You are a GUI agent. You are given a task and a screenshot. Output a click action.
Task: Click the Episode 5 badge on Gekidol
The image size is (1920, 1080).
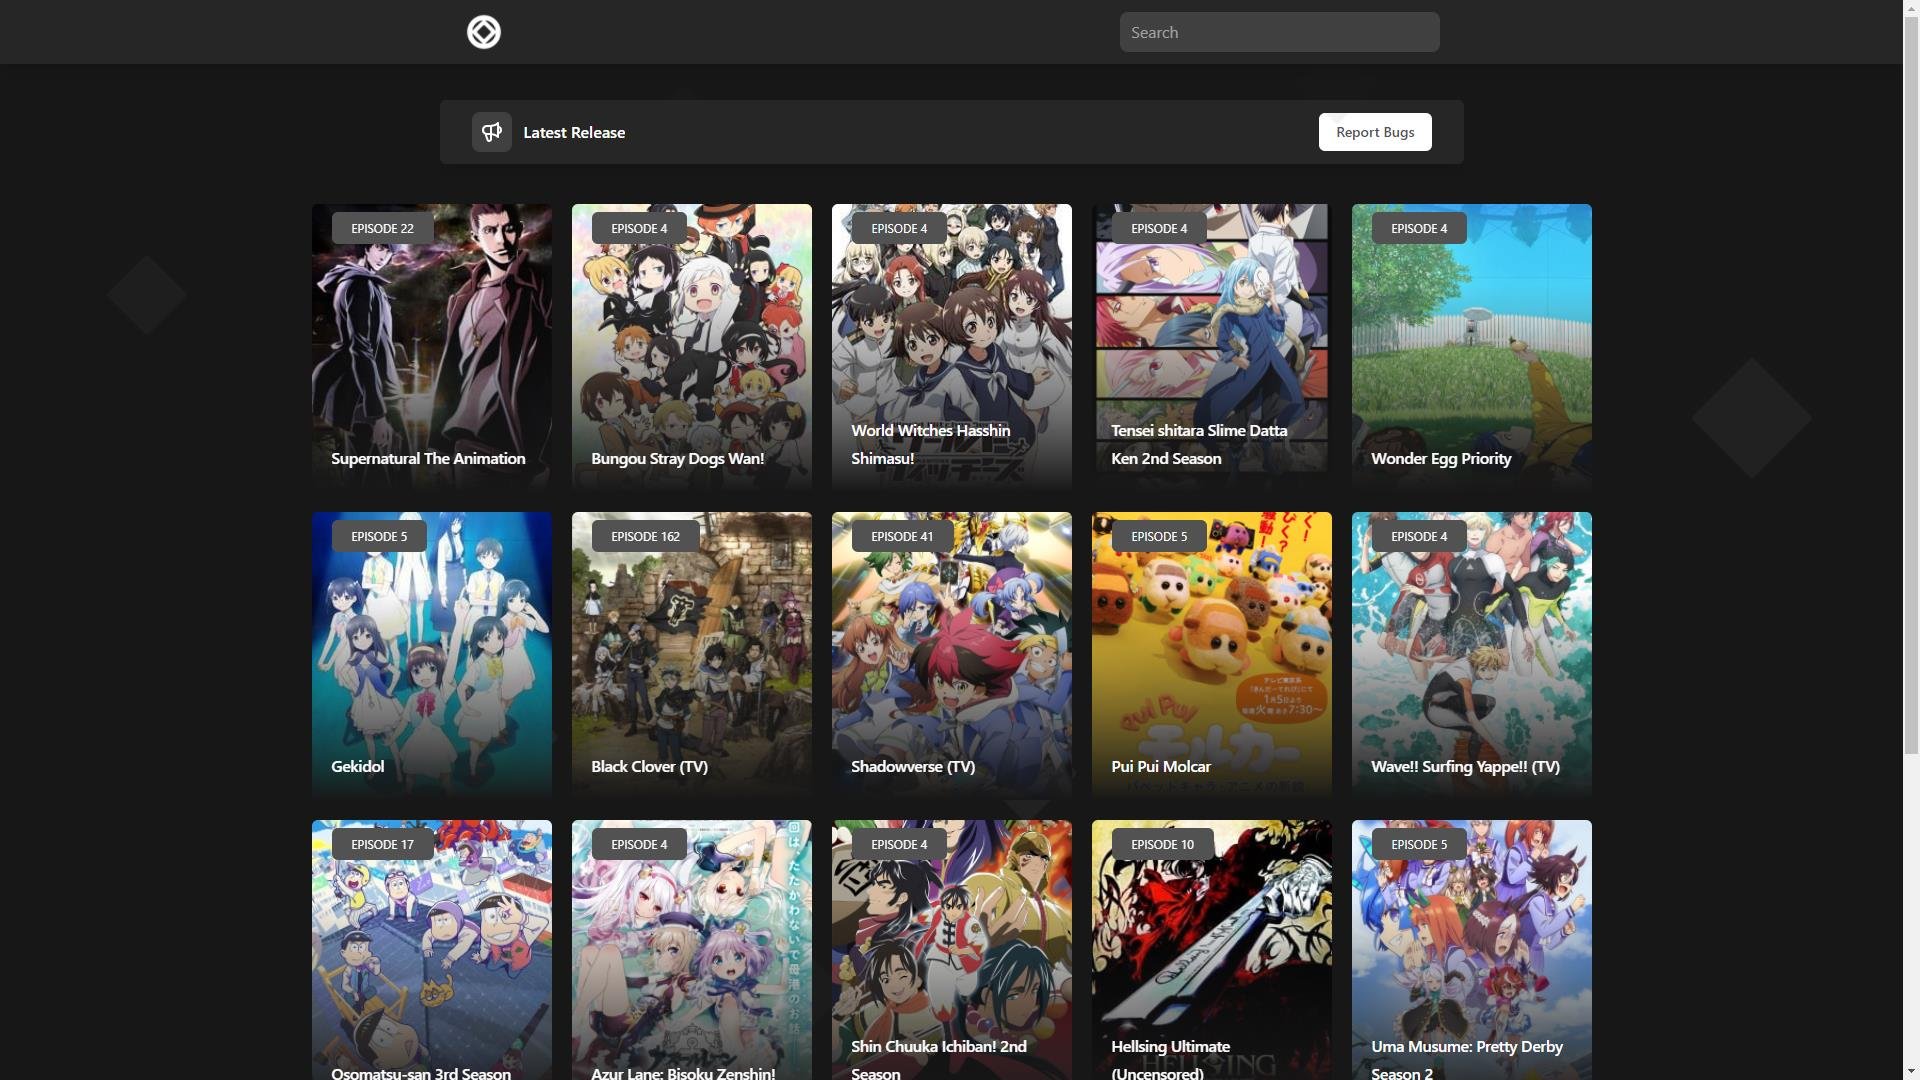click(x=379, y=536)
